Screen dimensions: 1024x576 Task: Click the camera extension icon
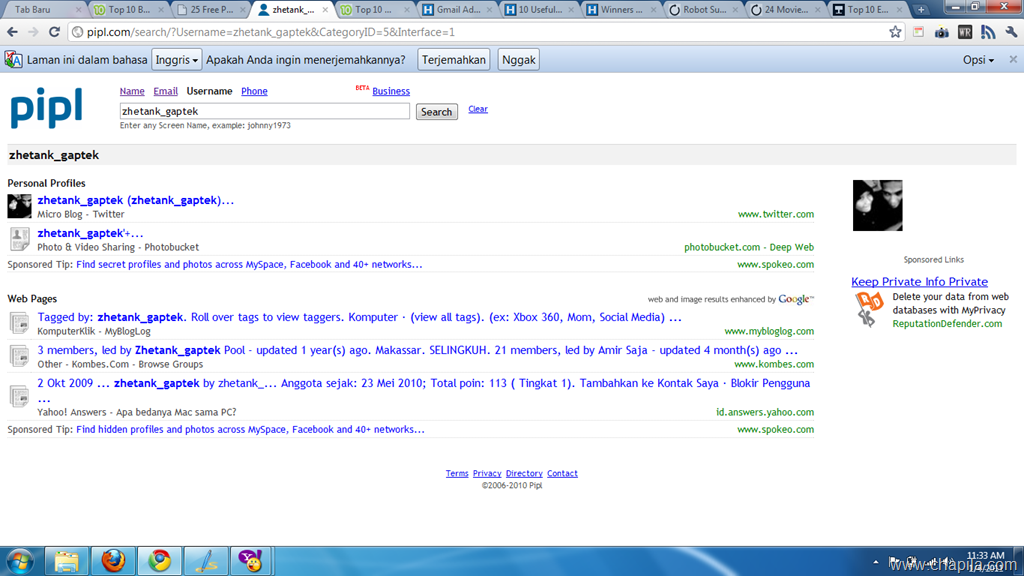click(941, 32)
